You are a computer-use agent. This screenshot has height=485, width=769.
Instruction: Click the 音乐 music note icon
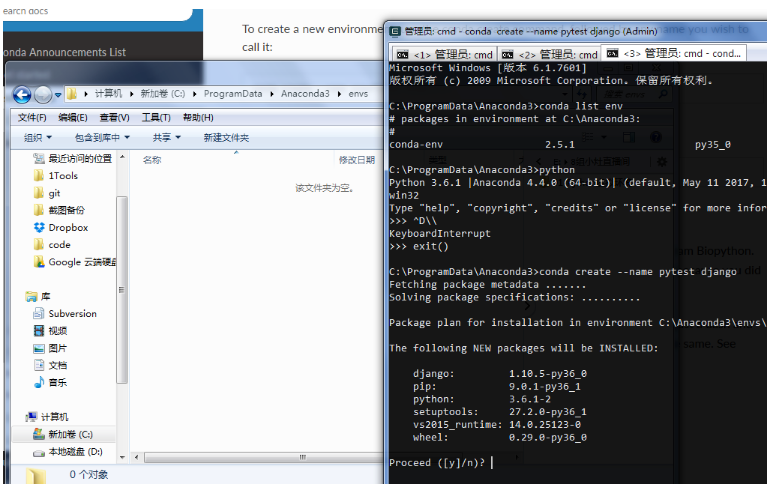39,383
